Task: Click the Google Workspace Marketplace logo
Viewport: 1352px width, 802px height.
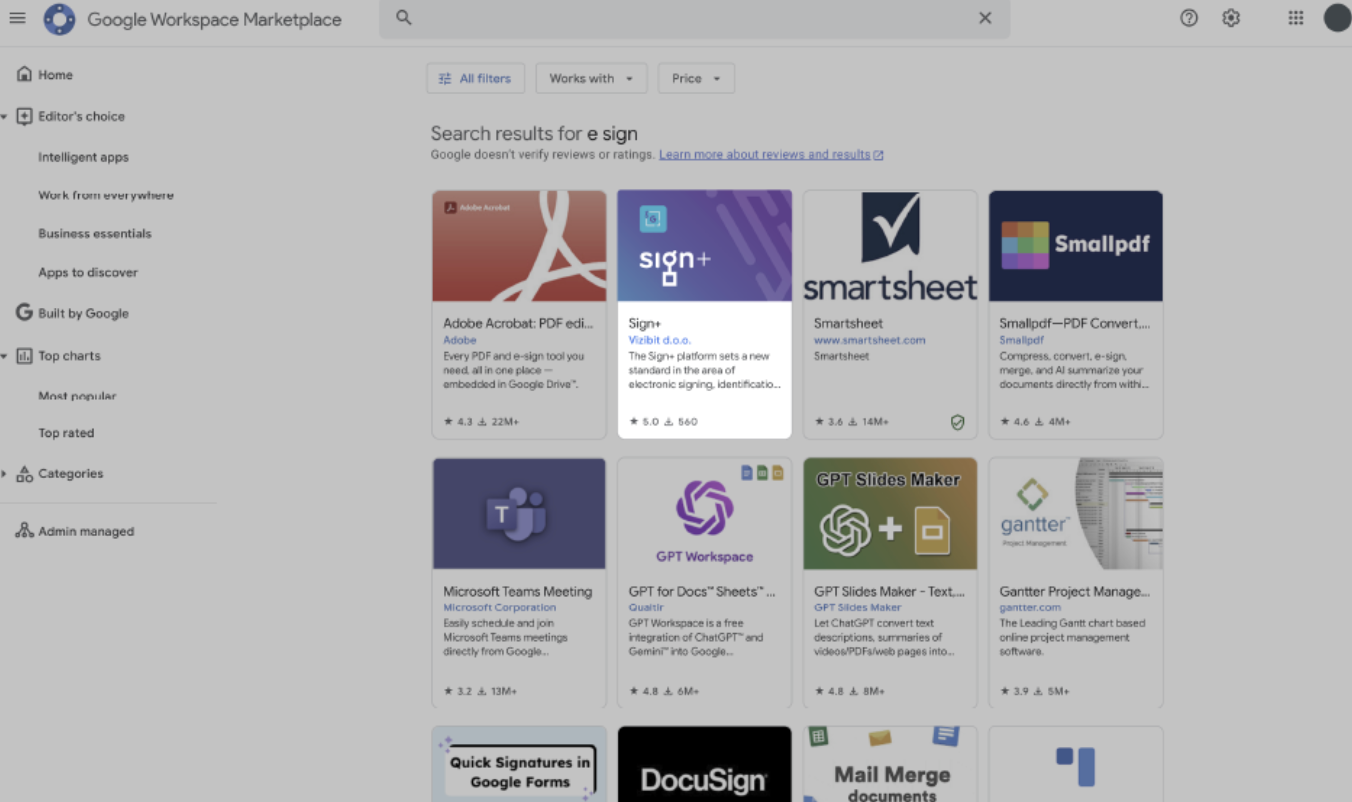Action: coord(59,19)
